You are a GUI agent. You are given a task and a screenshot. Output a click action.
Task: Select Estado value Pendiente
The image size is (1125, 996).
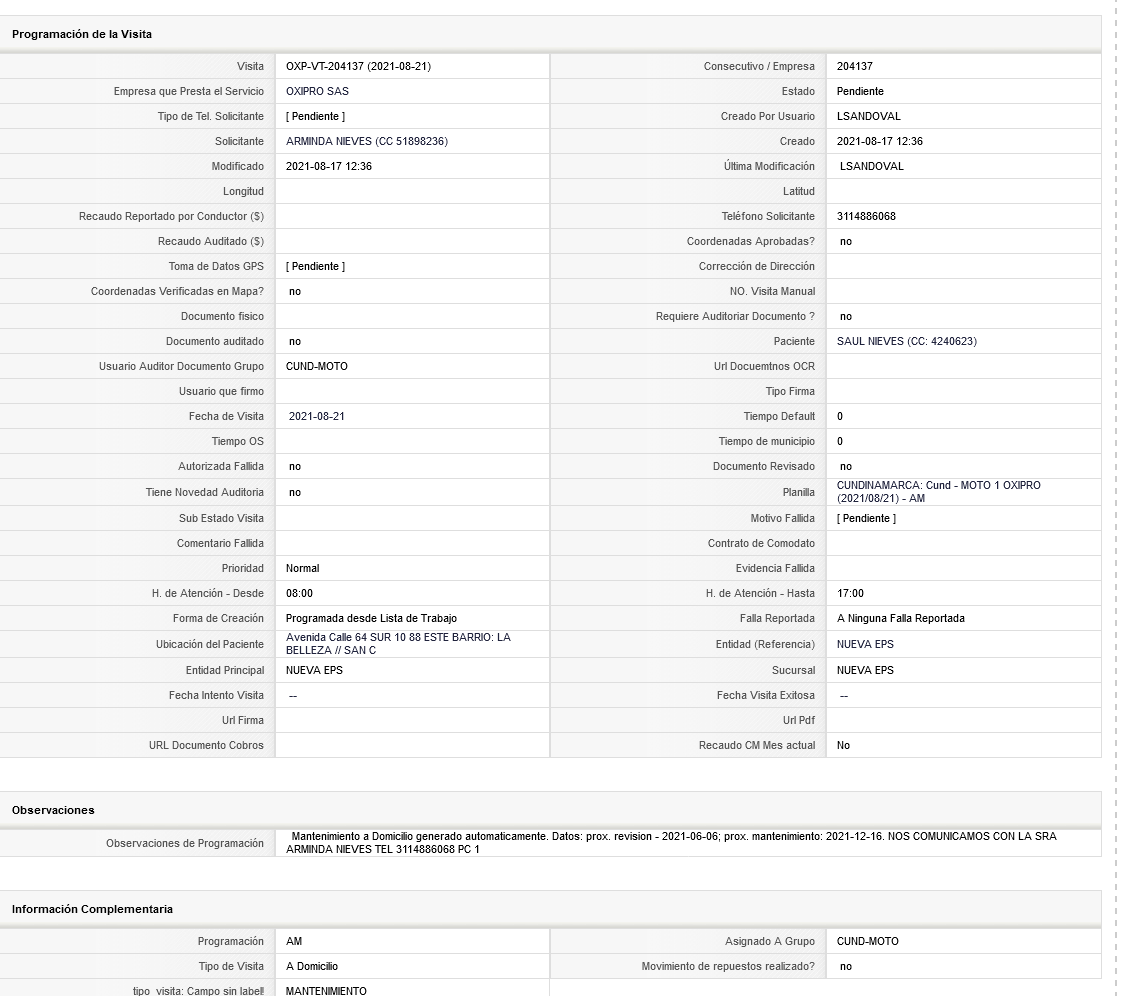[x=860, y=91]
